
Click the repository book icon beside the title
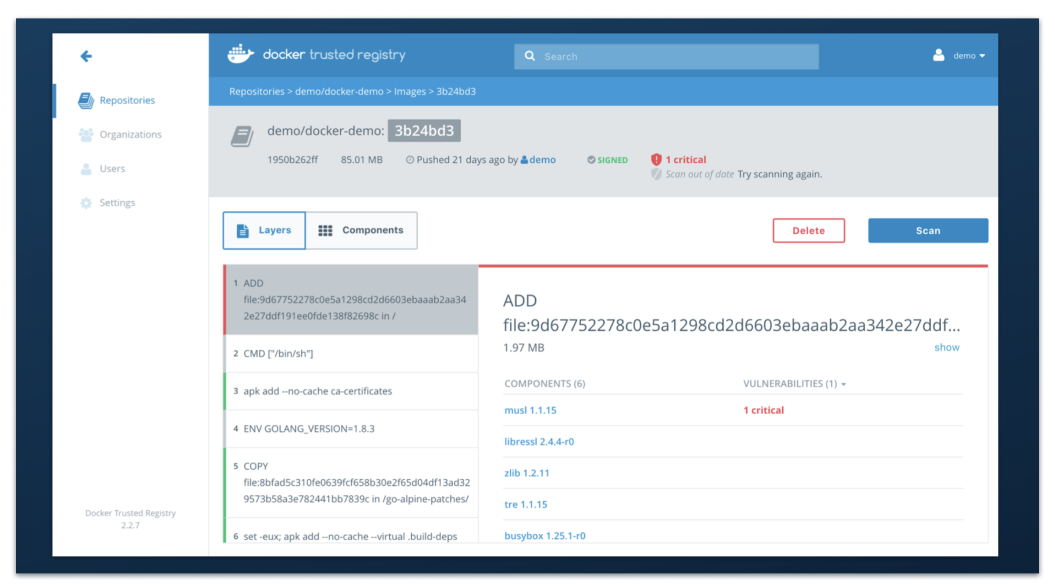[242, 137]
